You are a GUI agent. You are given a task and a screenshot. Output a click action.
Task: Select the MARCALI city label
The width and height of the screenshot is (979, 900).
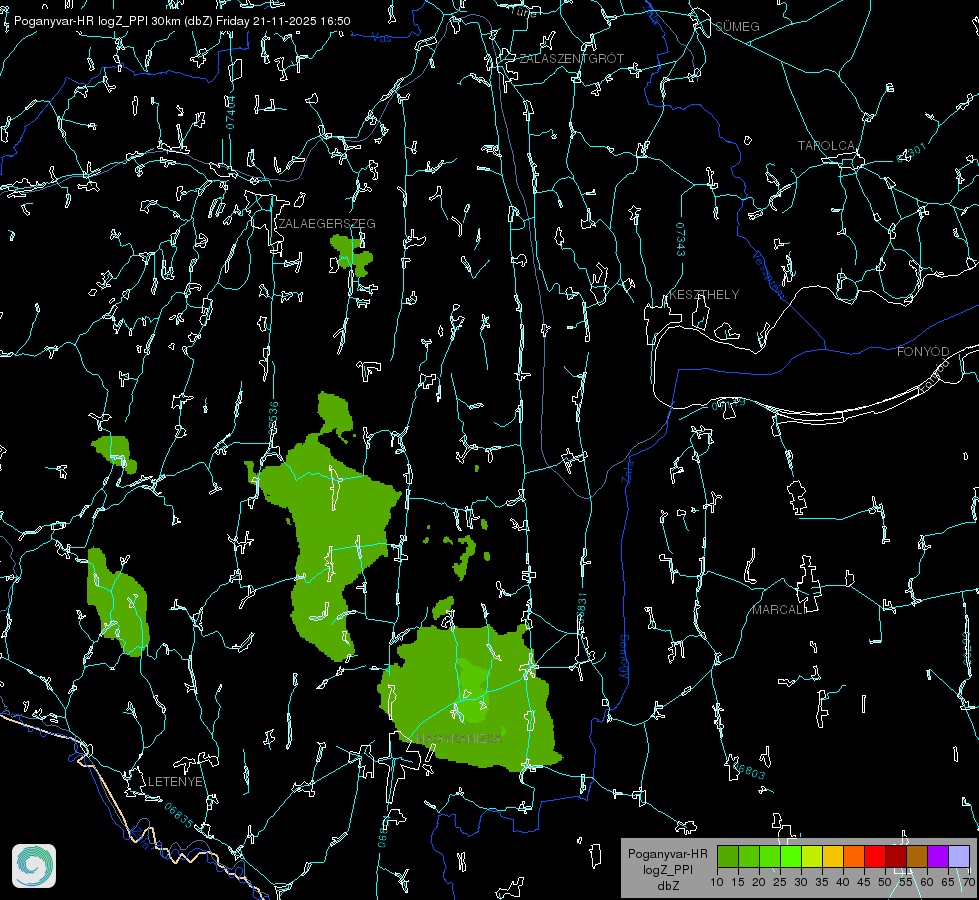779,610
